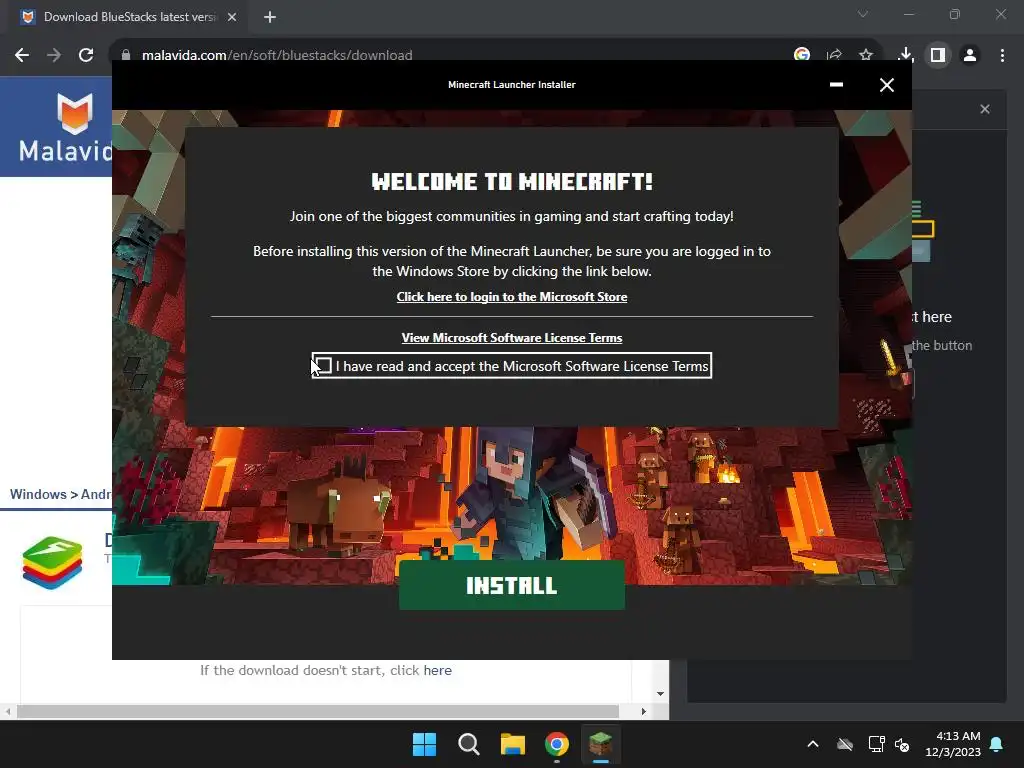Image resolution: width=1024 pixels, height=768 pixels.
Task: Open the Windows breadcrumb link
Action: click(38, 494)
